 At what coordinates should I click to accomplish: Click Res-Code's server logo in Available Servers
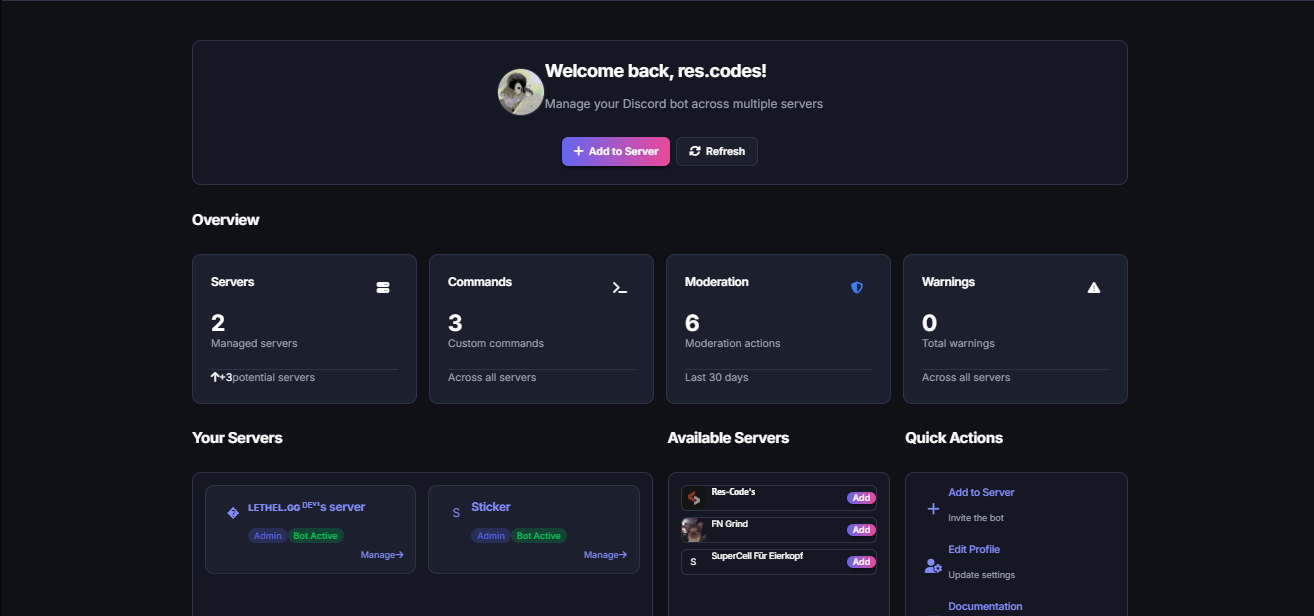694,497
